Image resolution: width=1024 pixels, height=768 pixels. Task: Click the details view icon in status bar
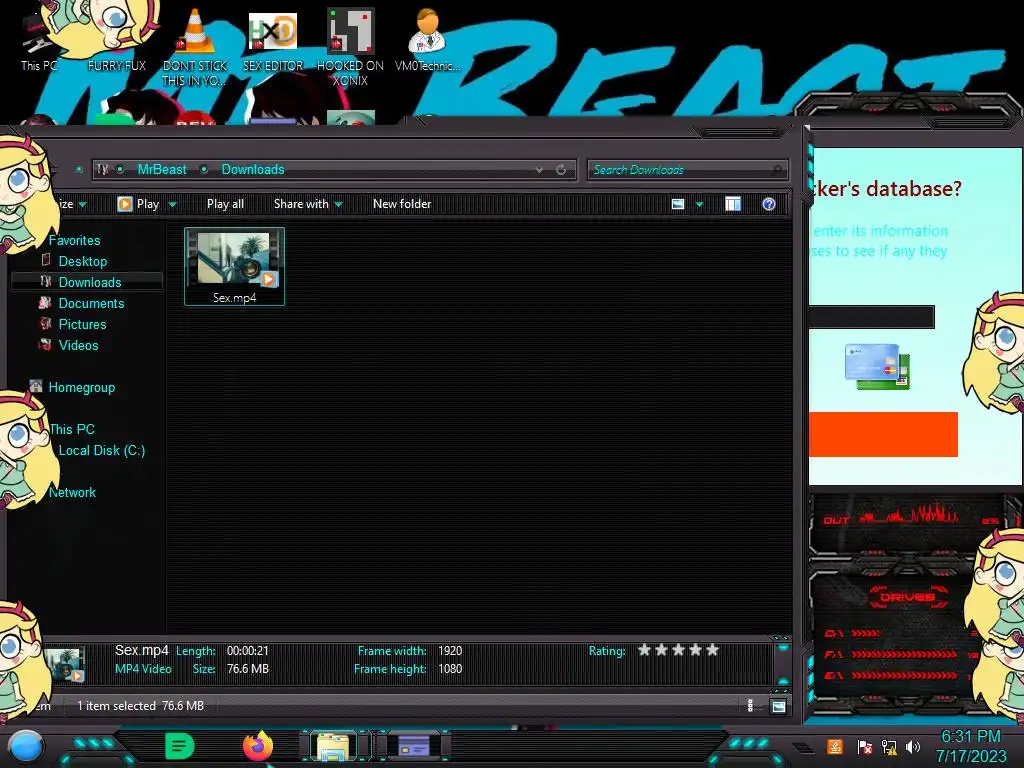pos(750,705)
